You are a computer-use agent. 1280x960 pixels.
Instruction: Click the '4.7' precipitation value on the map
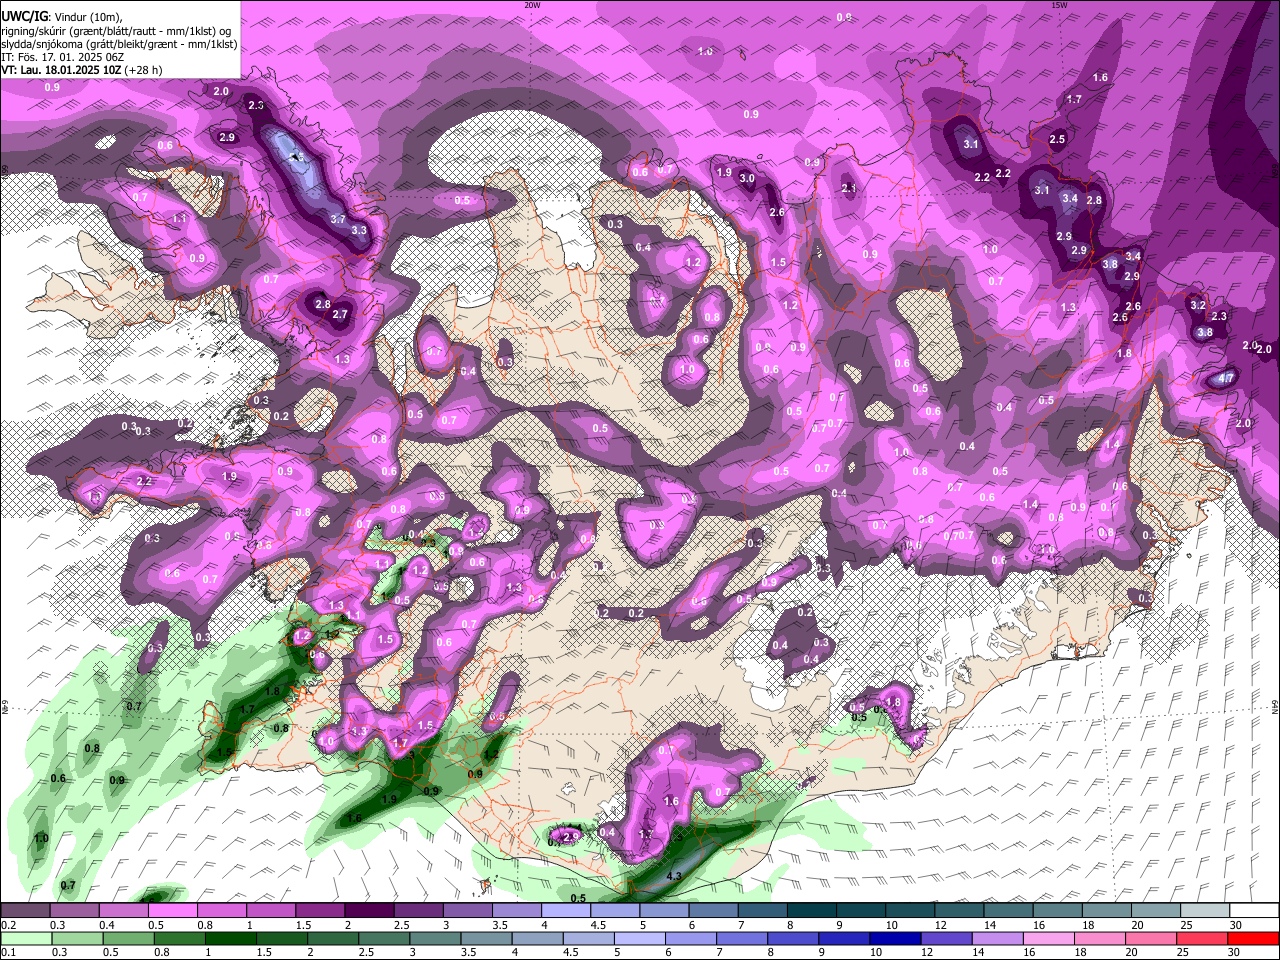coord(1225,380)
